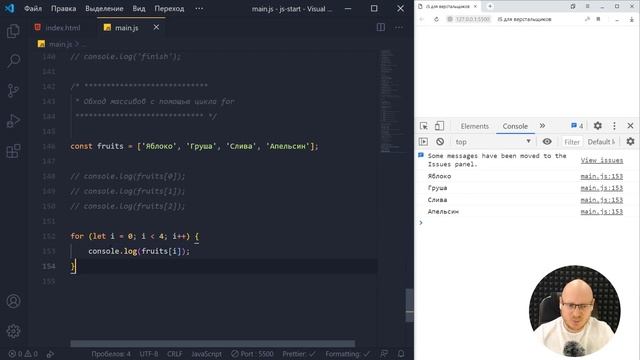The height and width of the screenshot is (360, 640).
Task: Show more DevTools tabs chevron
Action: [542, 126]
